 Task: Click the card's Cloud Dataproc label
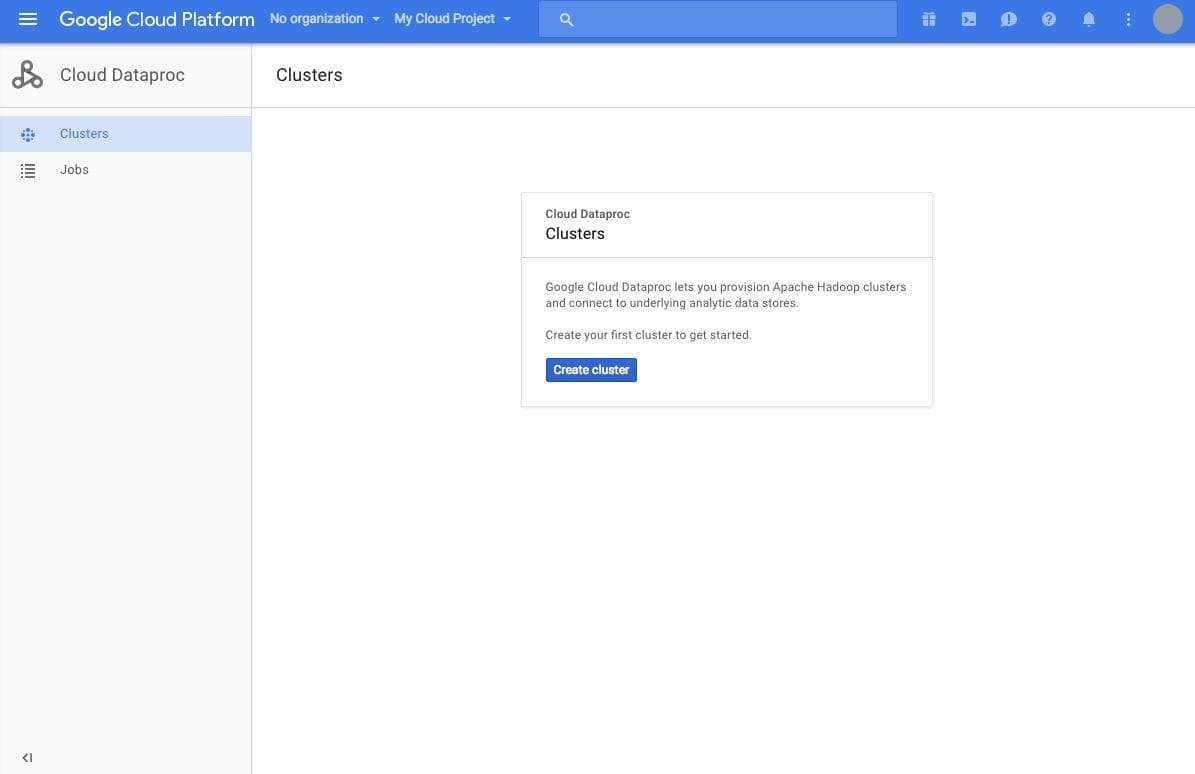[x=588, y=214]
